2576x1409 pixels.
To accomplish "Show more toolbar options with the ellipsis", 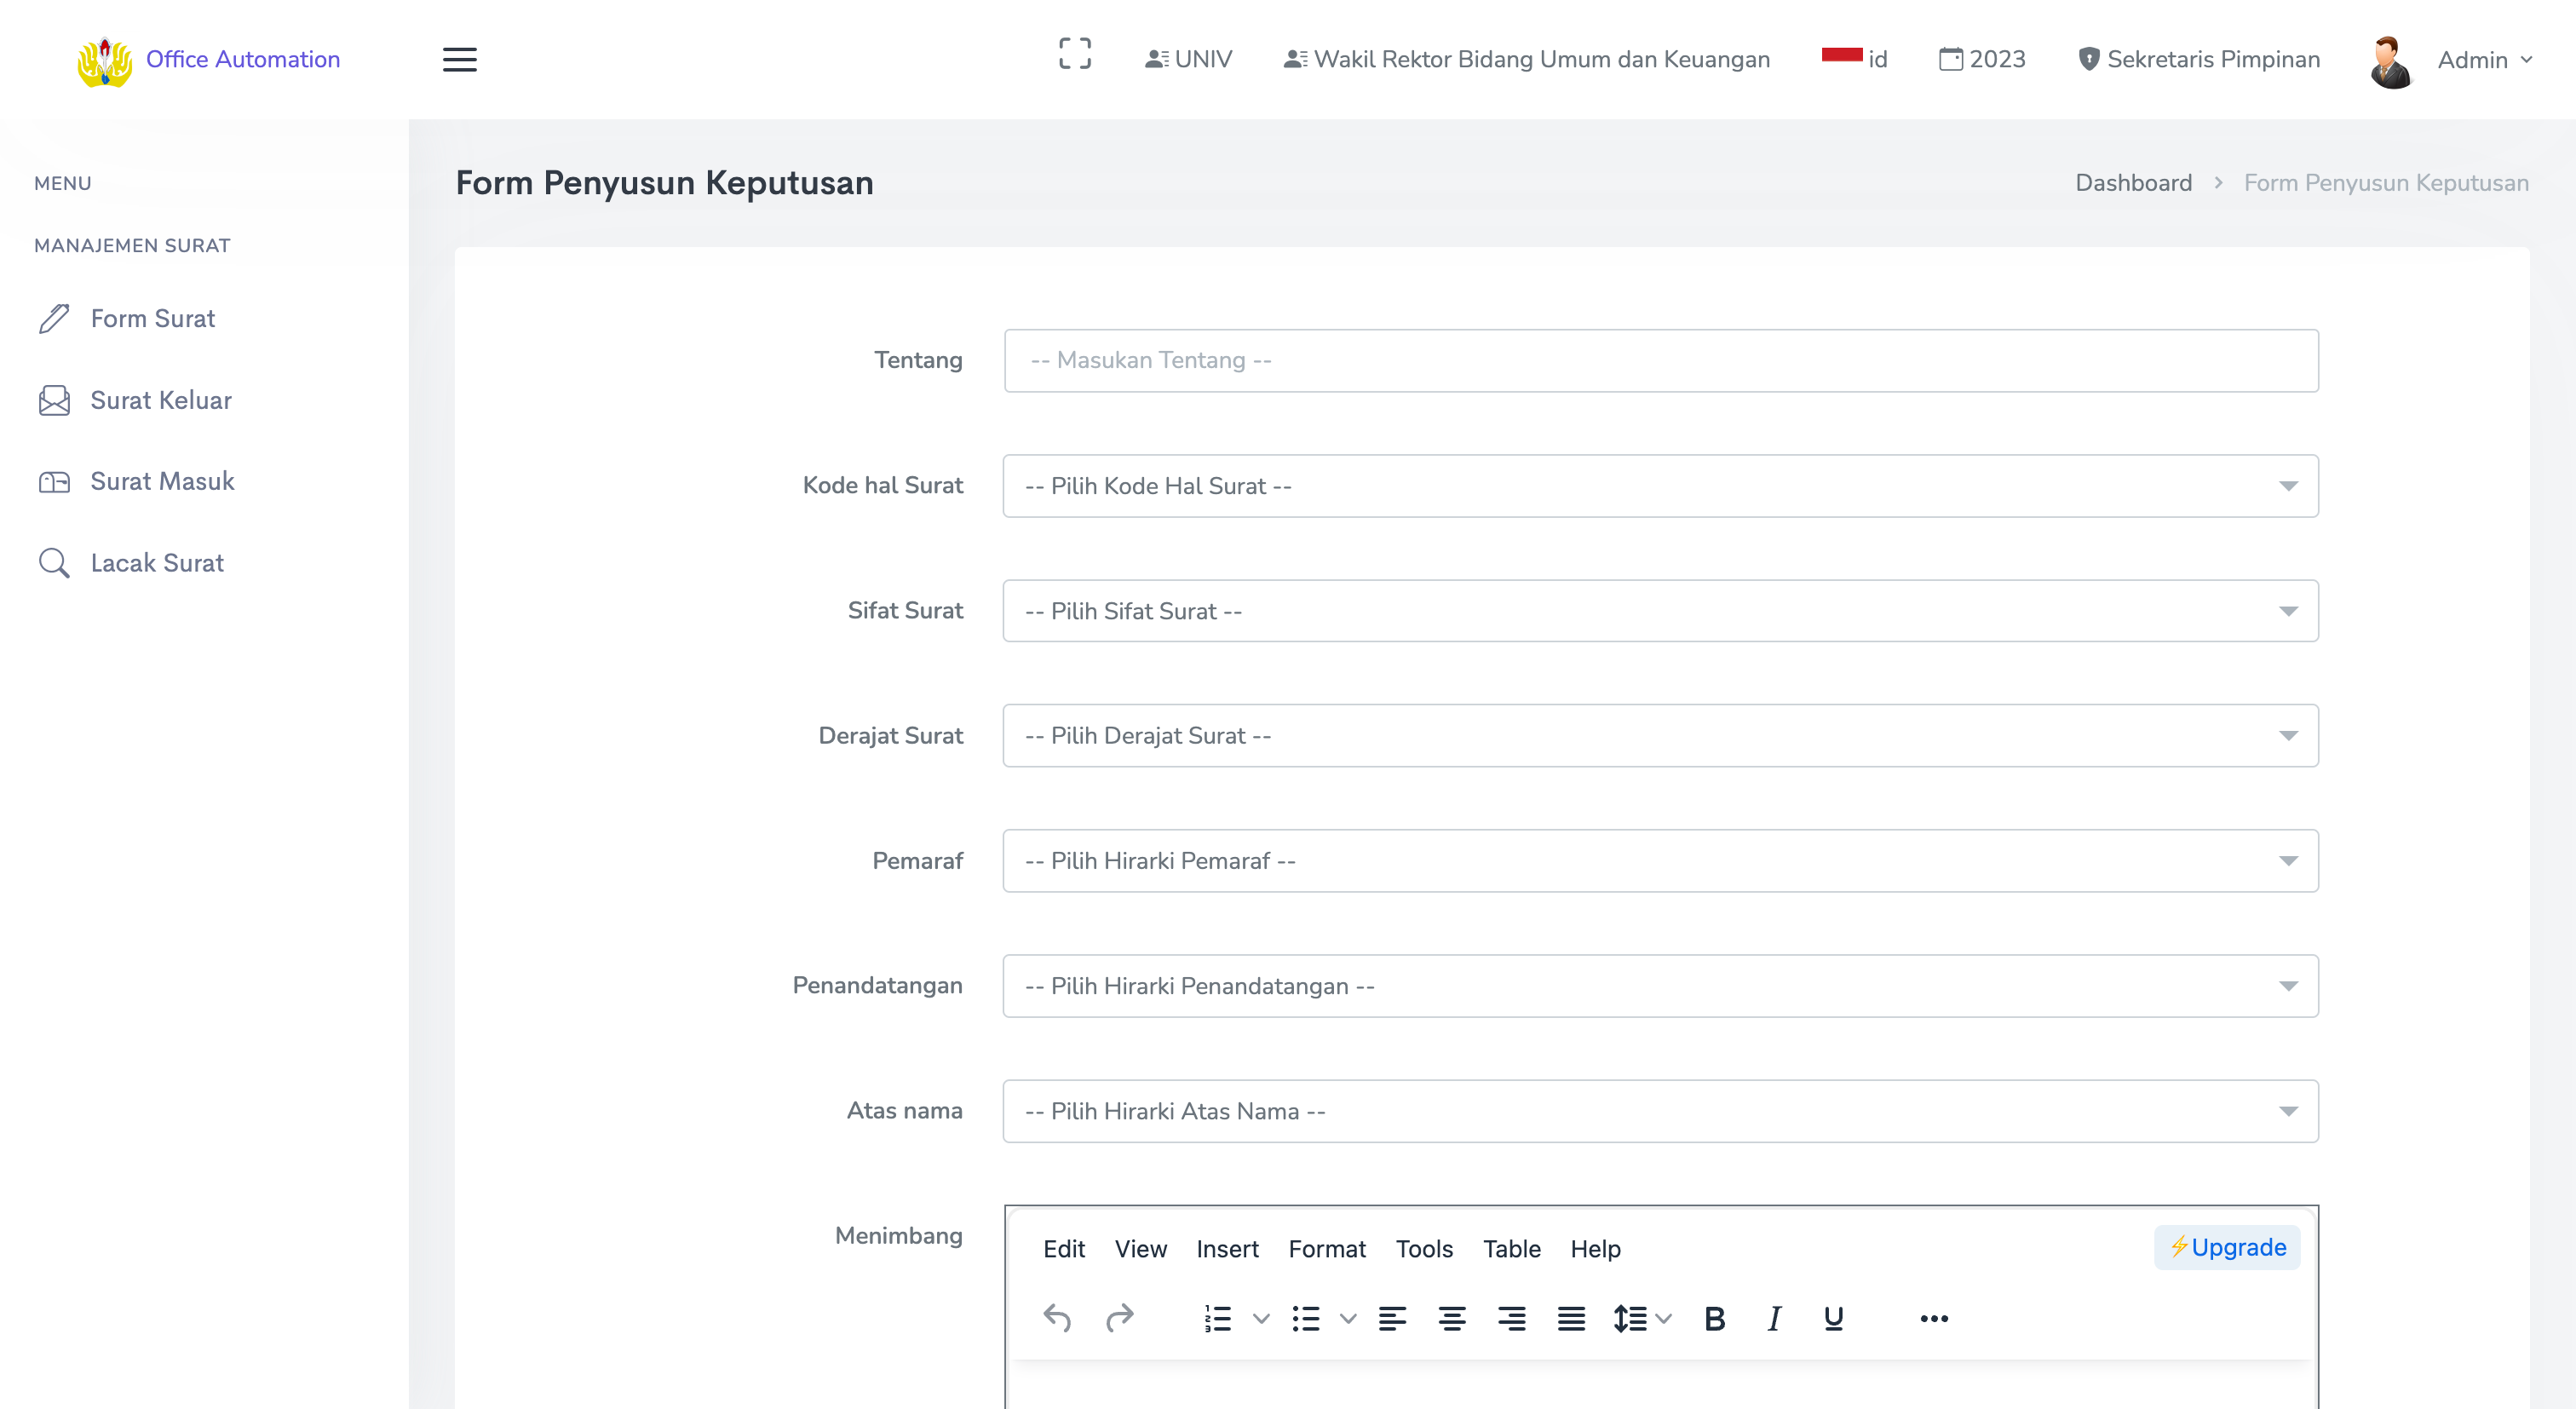I will click(x=1934, y=1318).
